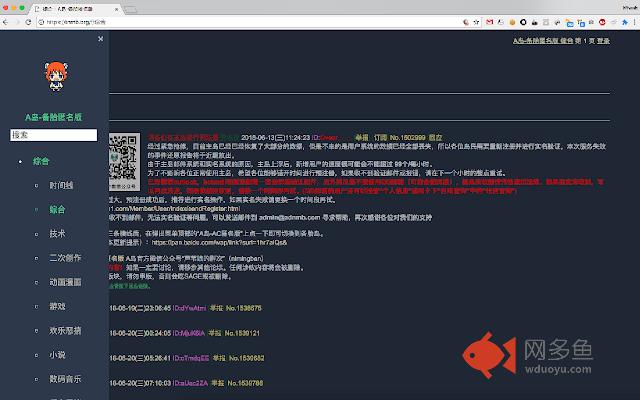The height and width of the screenshot is (400, 640).
Task: Click 订阅 on the pinned post
Action: tap(380, 138)
